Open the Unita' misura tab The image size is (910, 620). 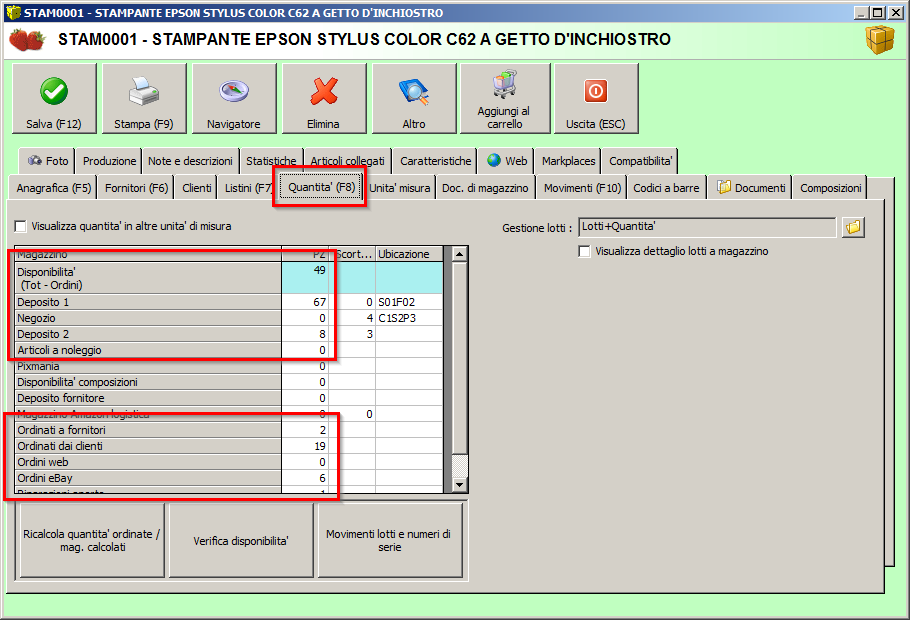(x=400, y=188)
